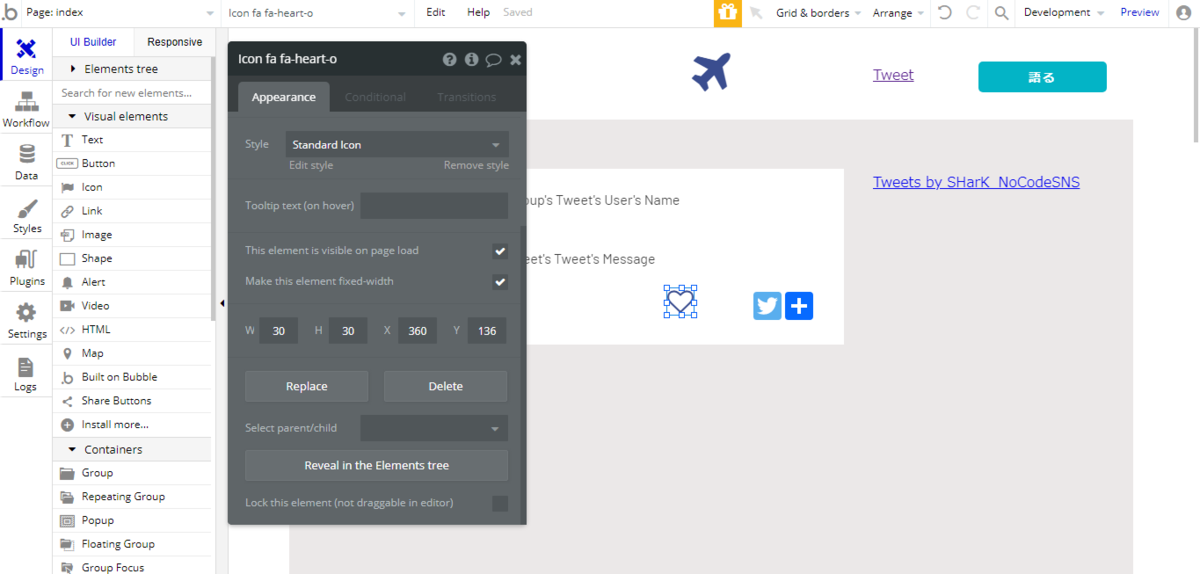Open the Style dropdown Standard Icon

(397, 145)
